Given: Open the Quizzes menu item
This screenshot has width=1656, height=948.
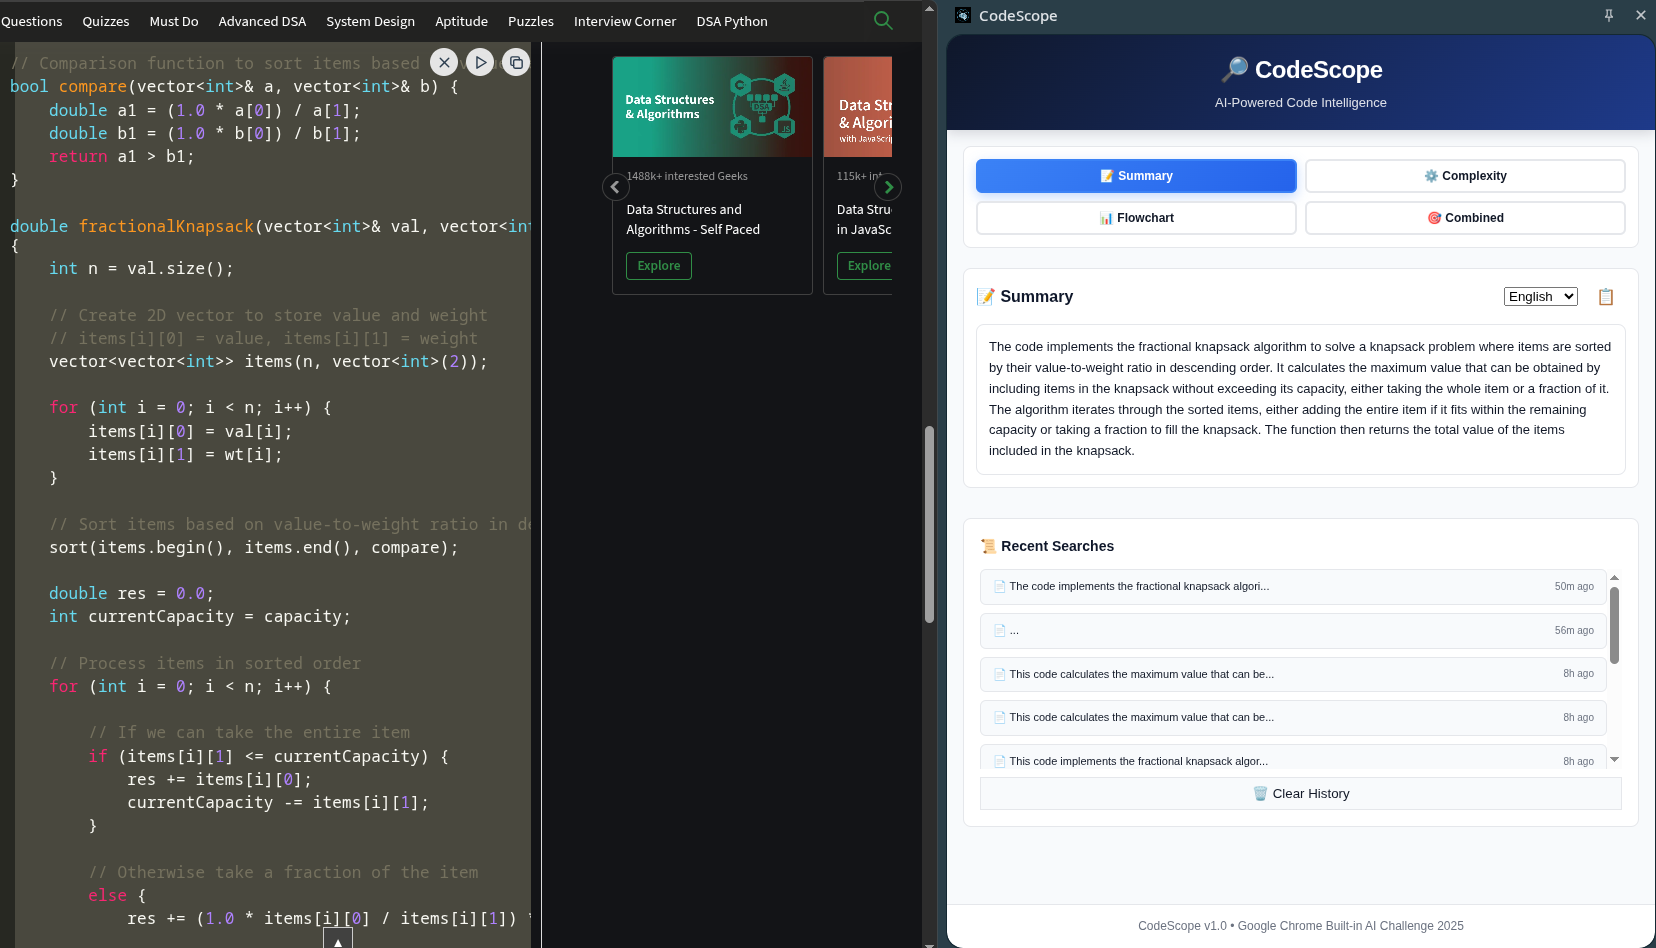Looking at the screenshot, I should (x=106, y=21).
